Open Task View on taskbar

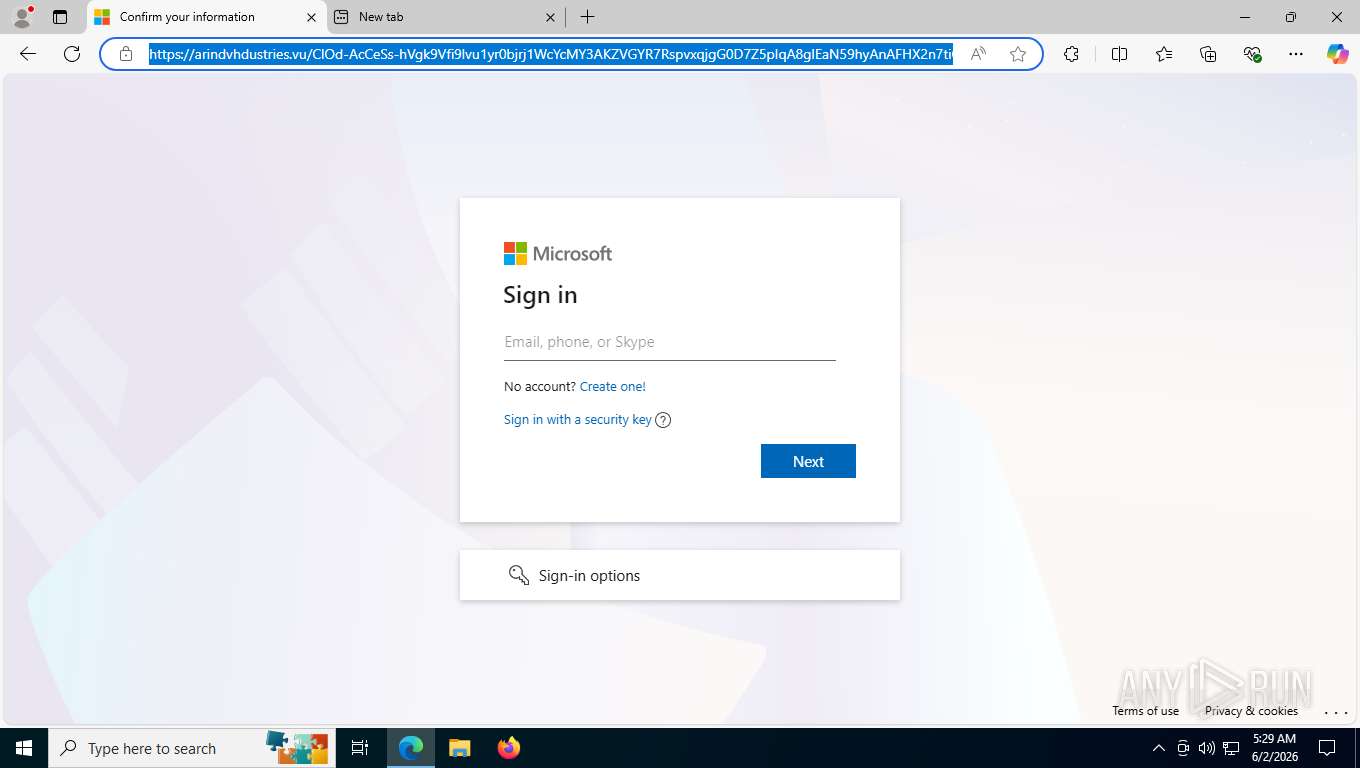point(360,748)
